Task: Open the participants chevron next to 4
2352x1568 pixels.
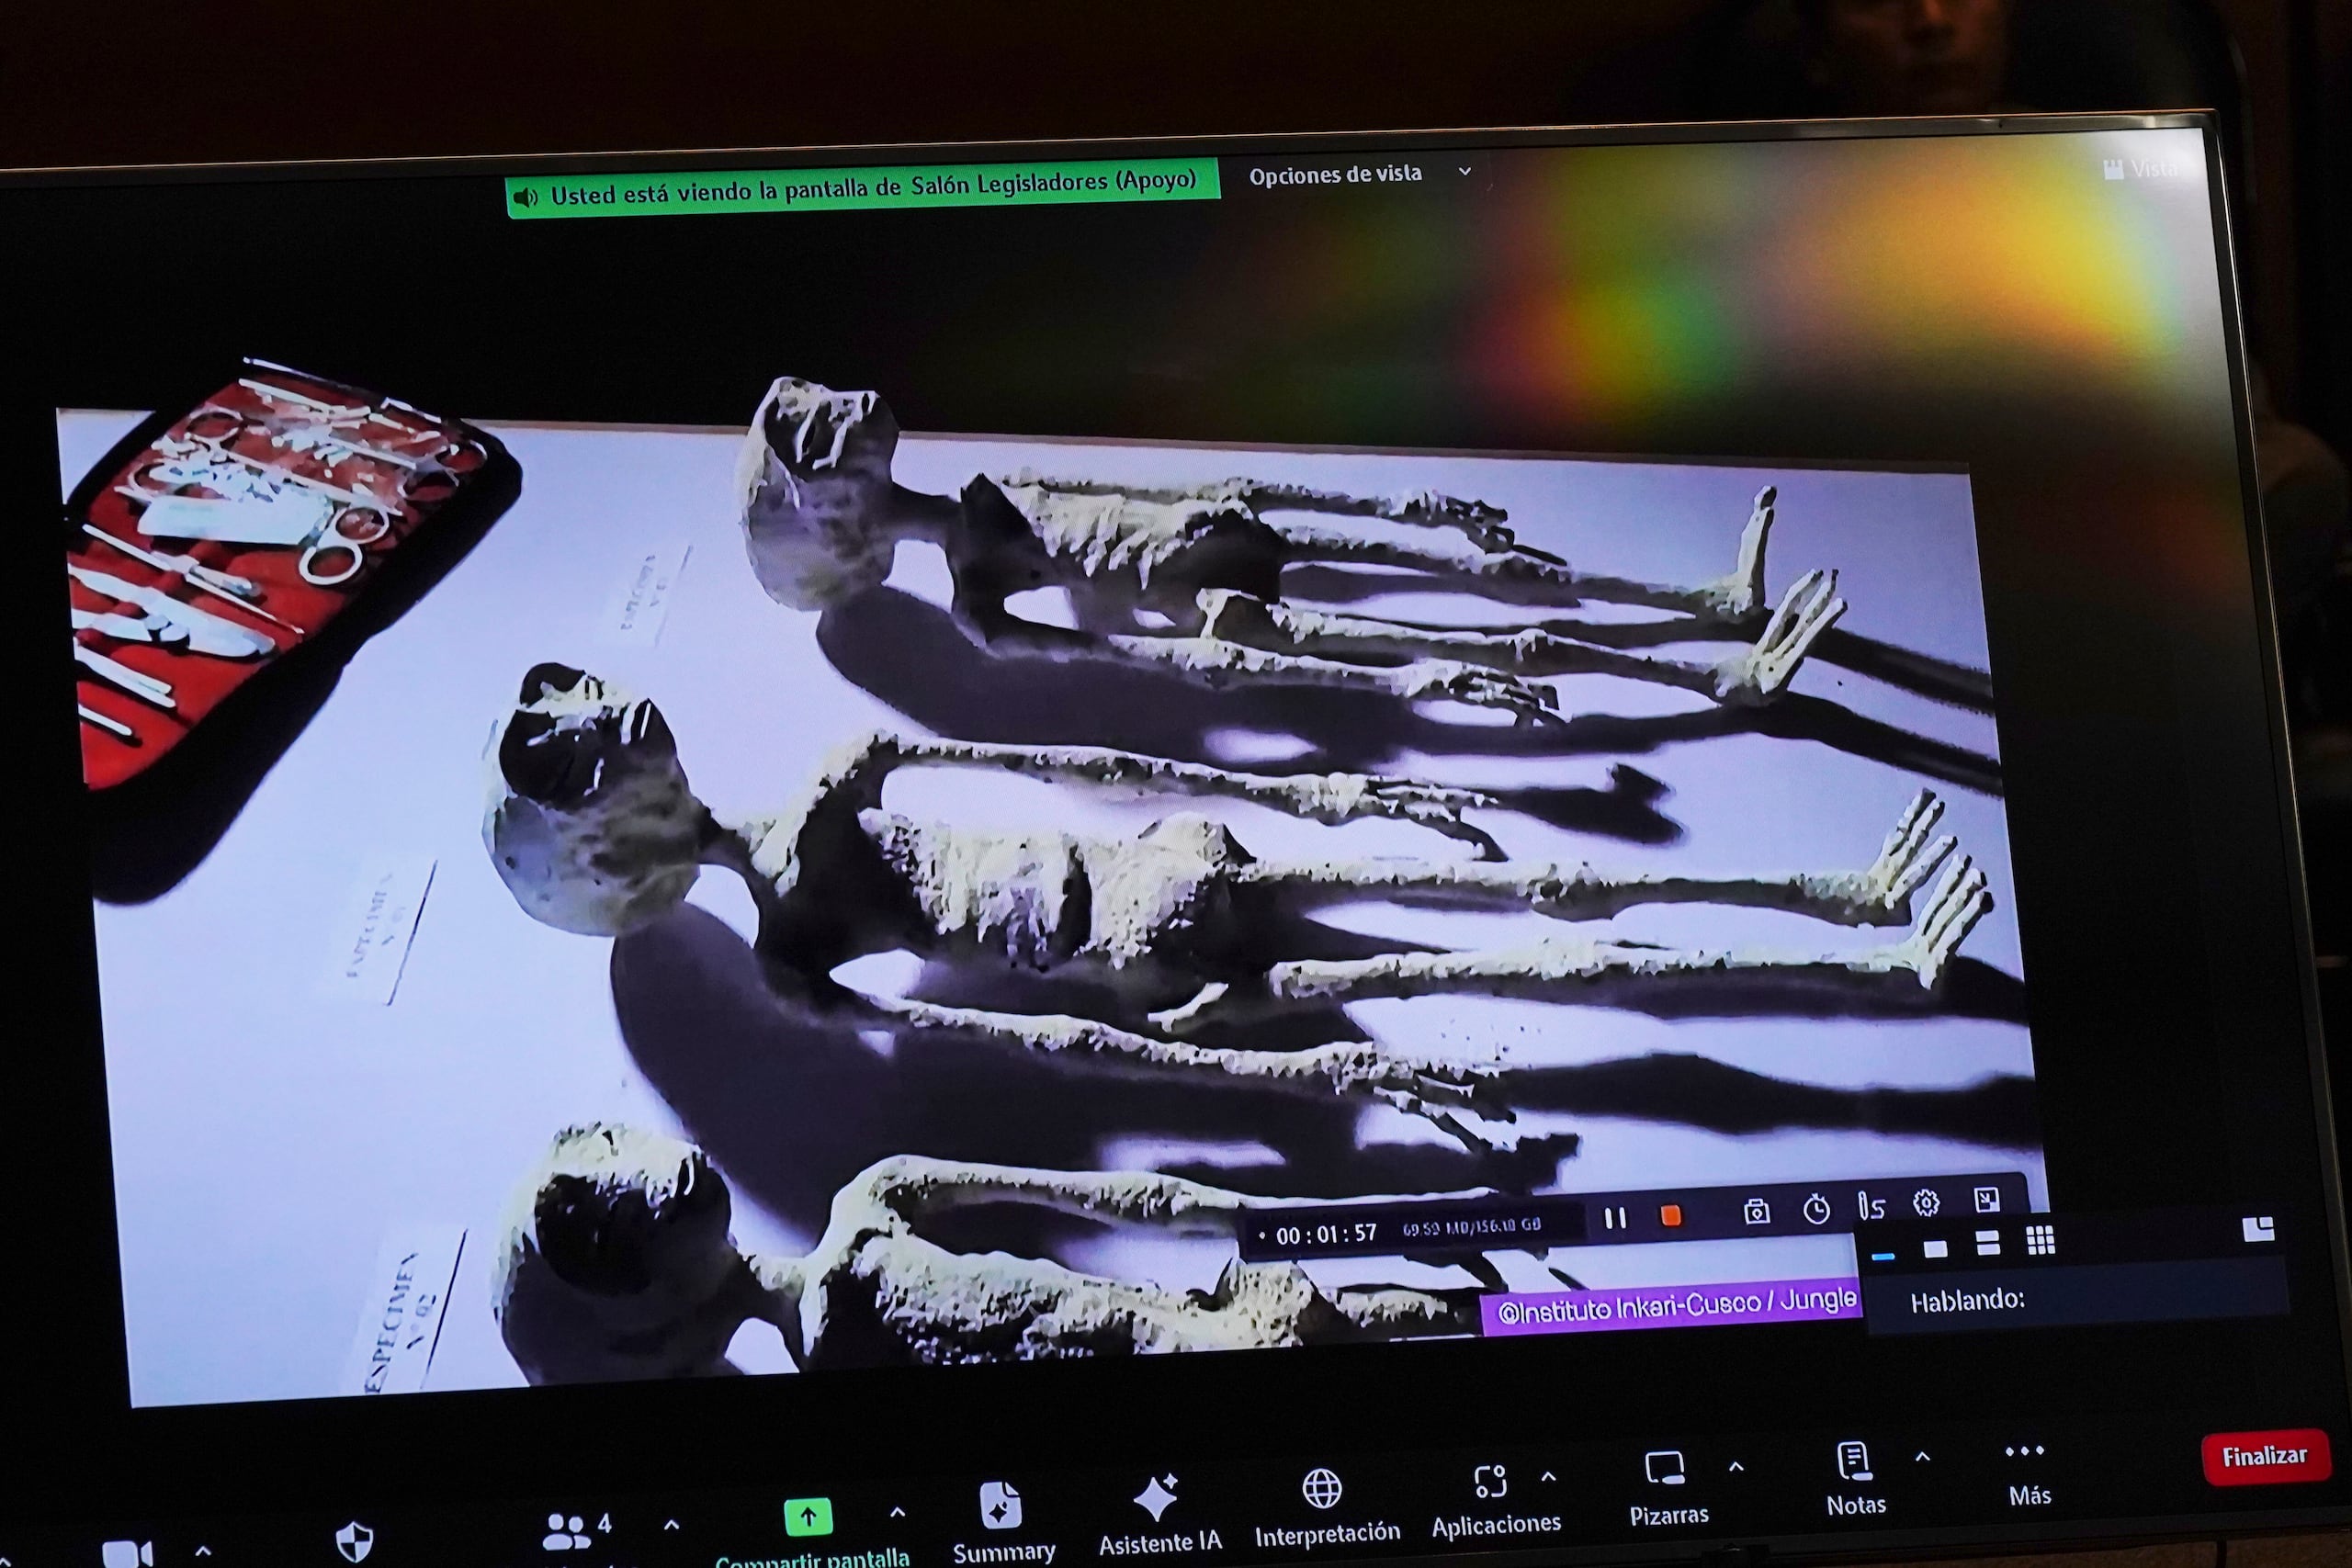Action: [x=670, y=1525]
